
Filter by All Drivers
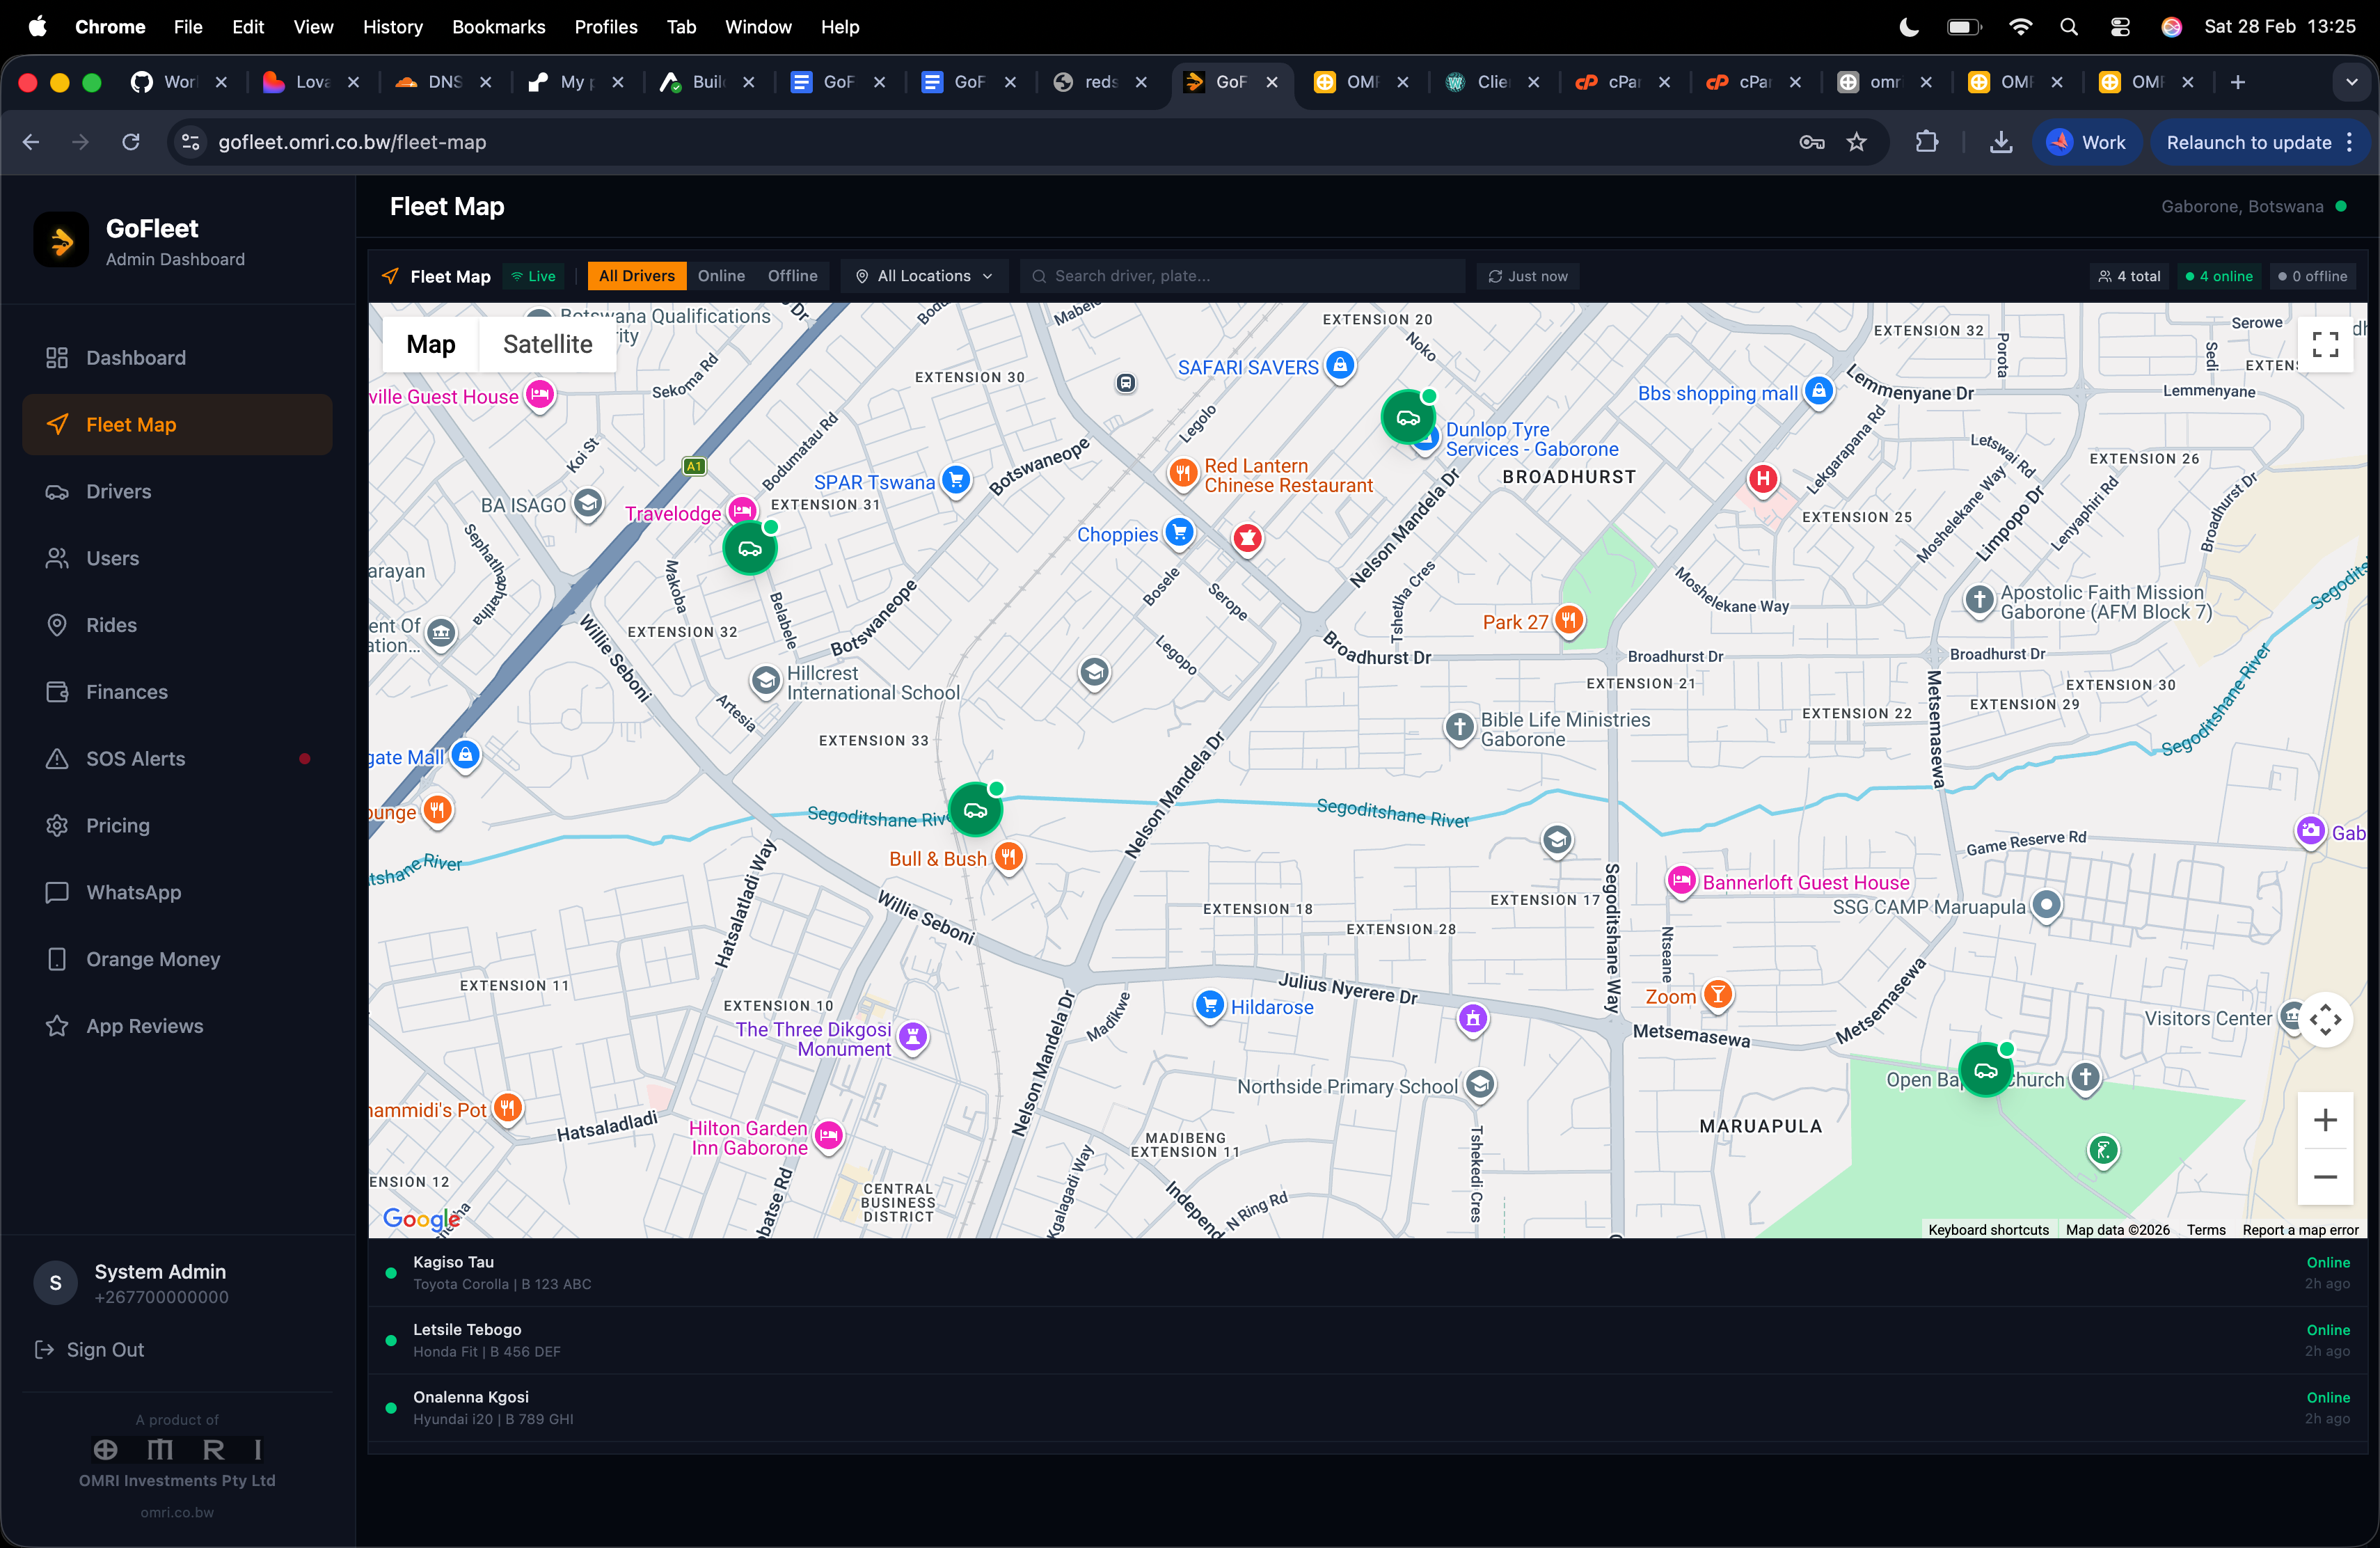click(637, 276)
